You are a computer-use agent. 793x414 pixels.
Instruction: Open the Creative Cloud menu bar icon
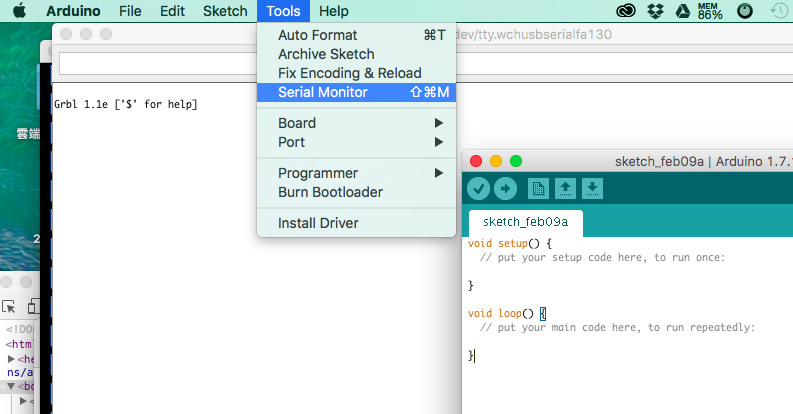627,11
